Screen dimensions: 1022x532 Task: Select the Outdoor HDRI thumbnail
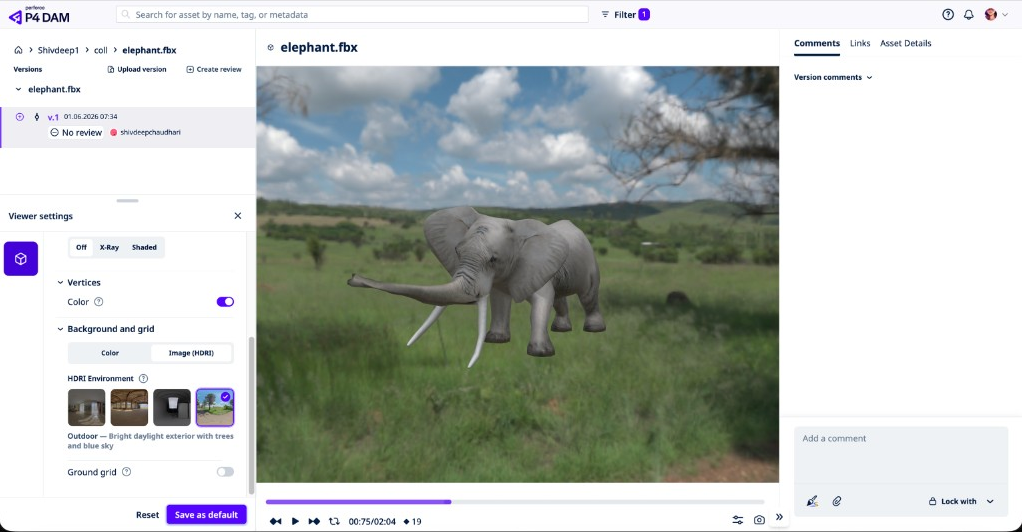tap(214, 407)
